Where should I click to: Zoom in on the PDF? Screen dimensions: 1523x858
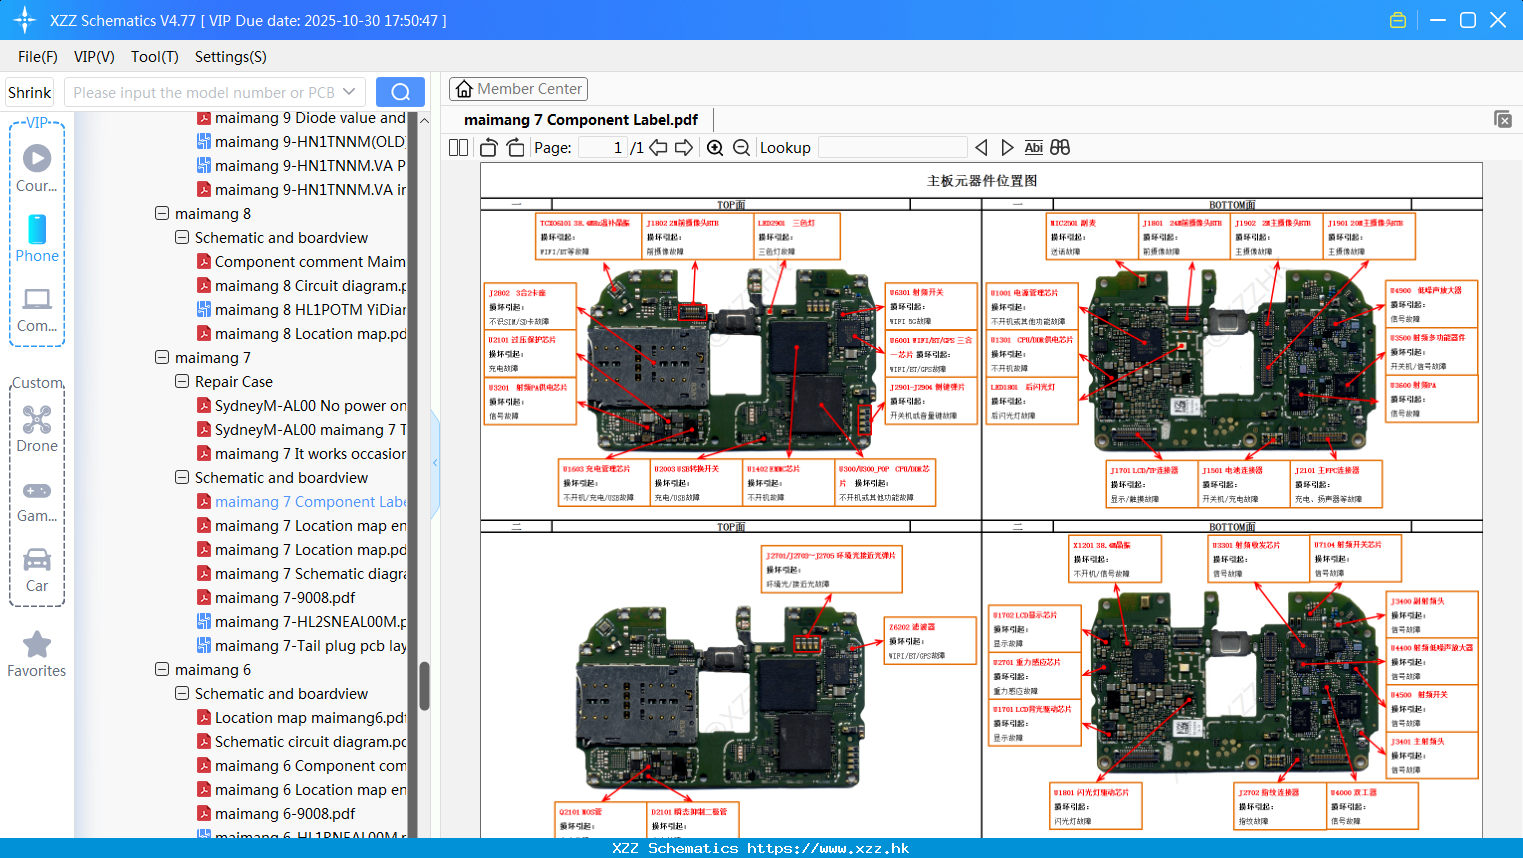click(715, 148)
